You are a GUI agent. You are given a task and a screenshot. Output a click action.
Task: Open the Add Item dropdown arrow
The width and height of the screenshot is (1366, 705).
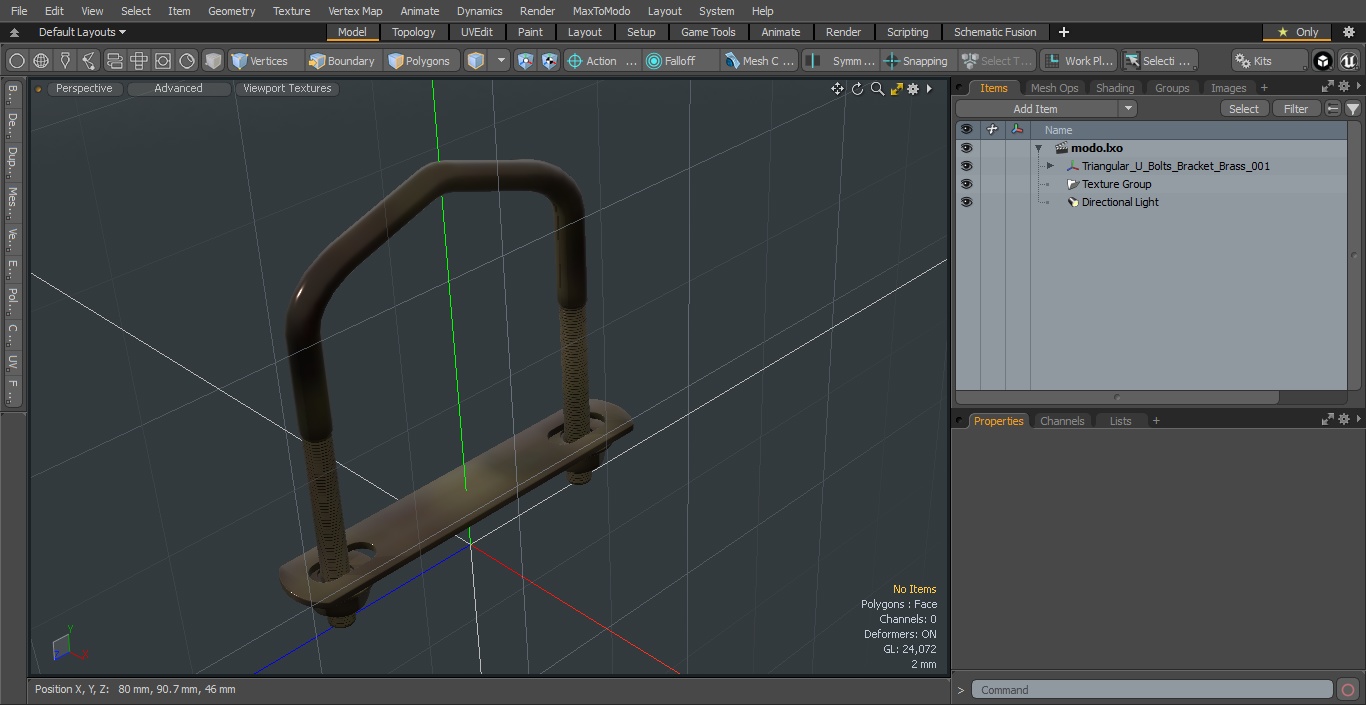(1128, 109)
